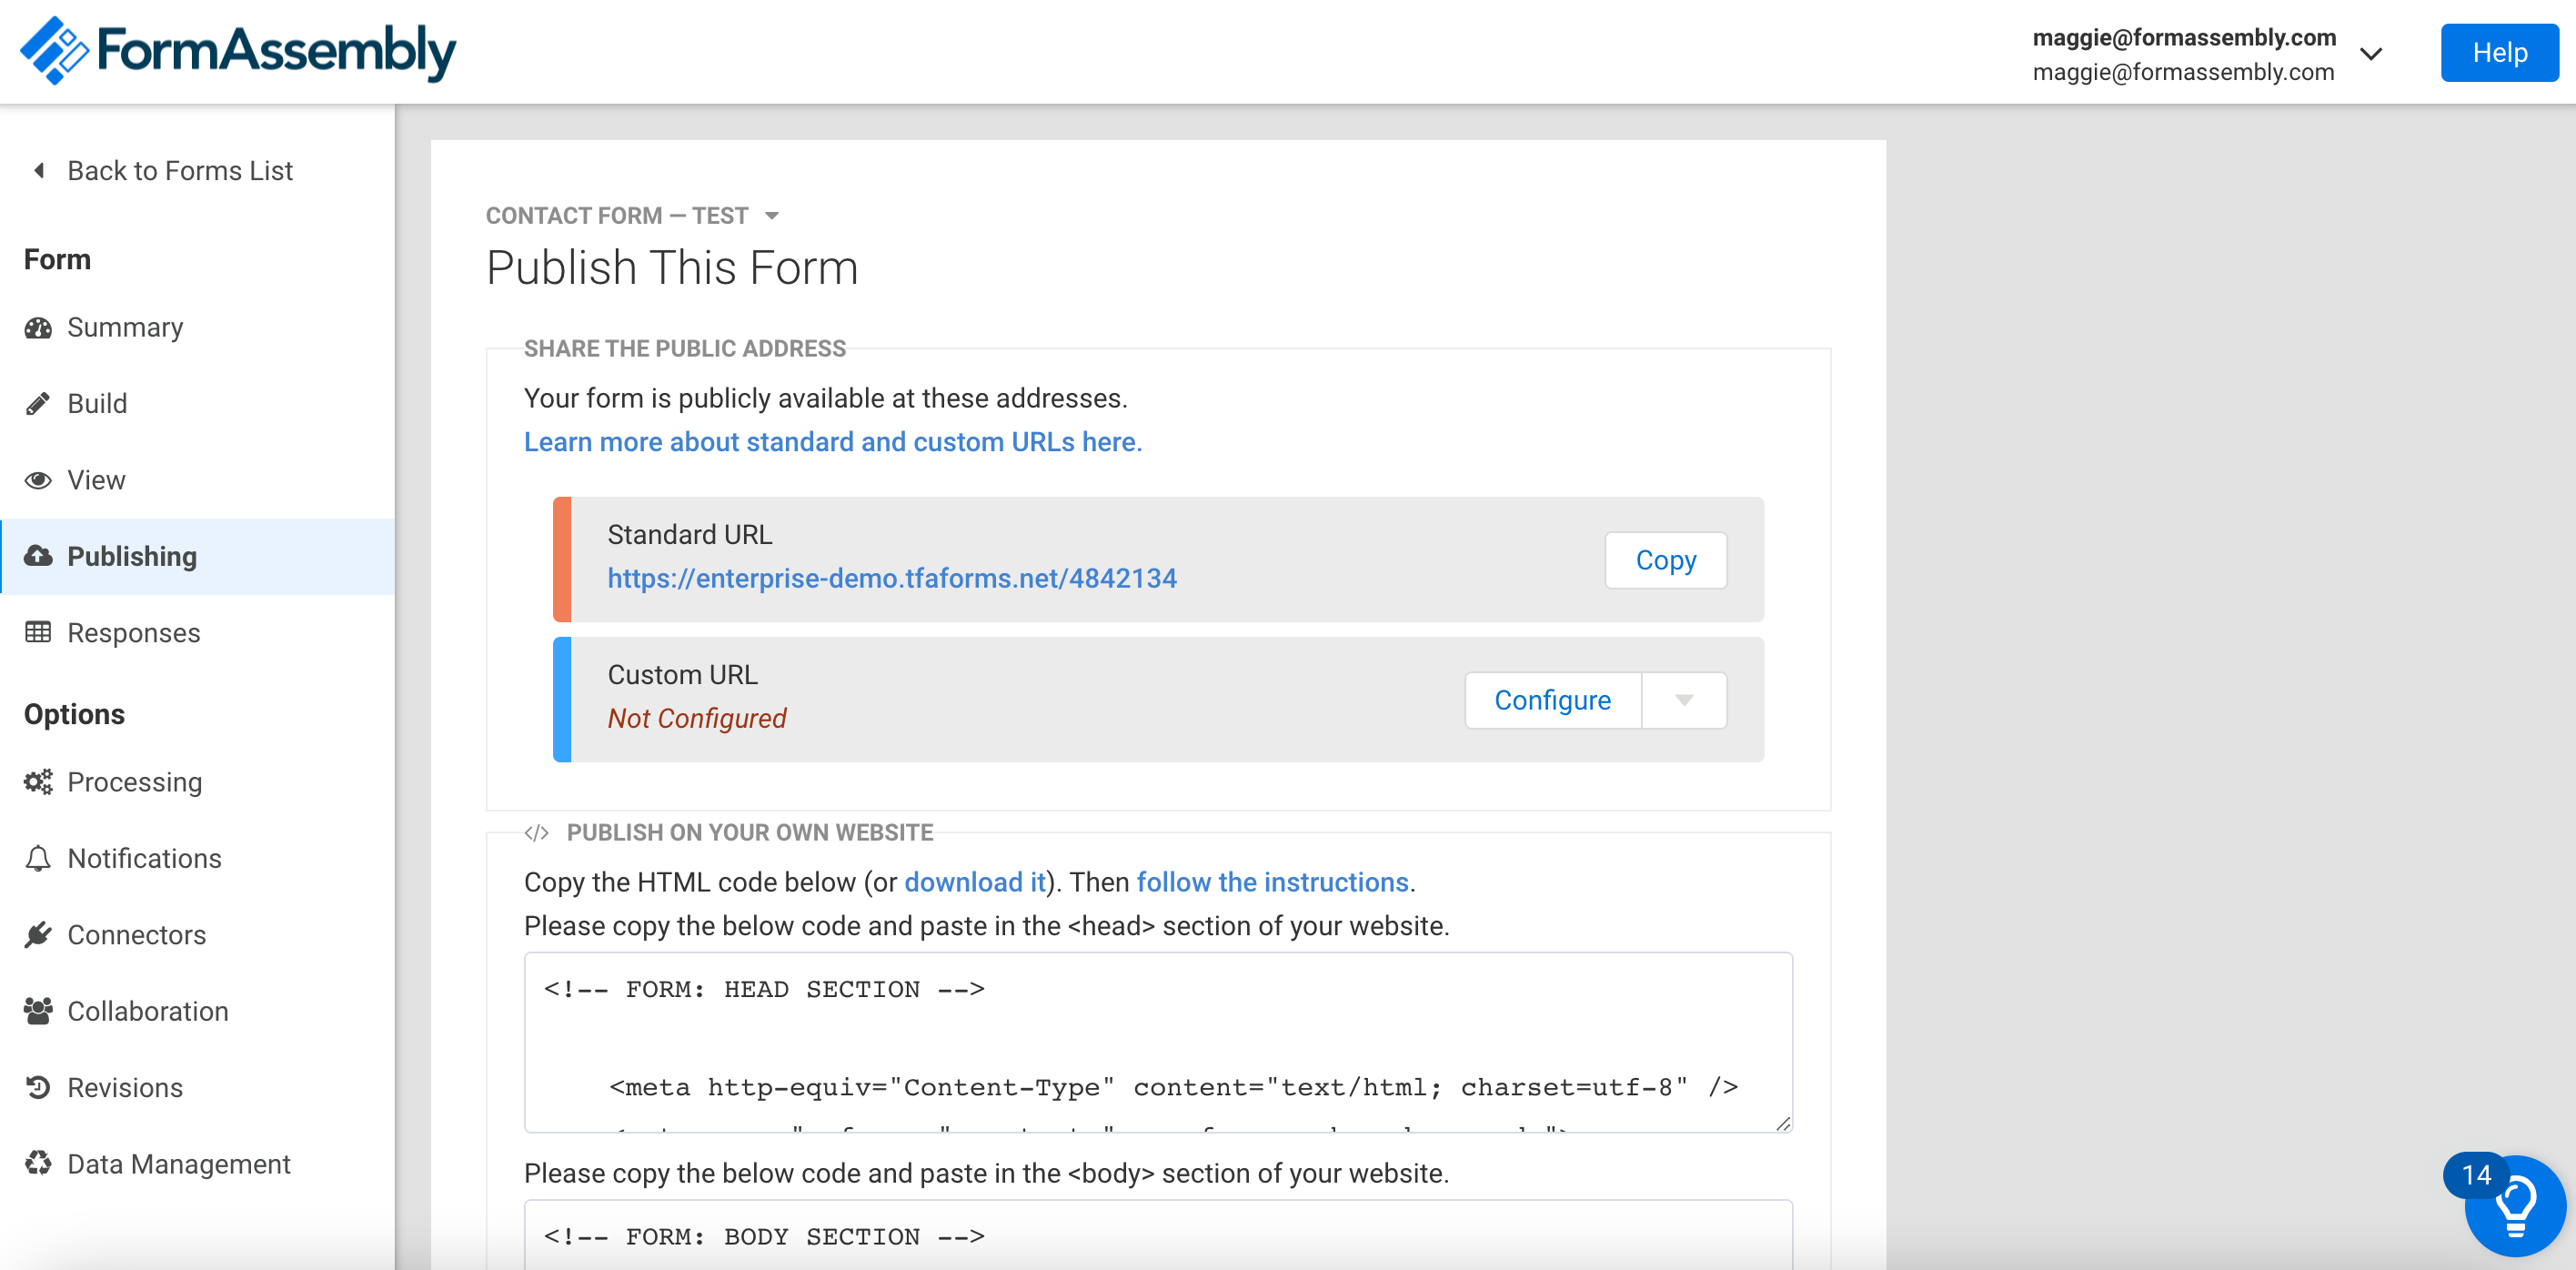Viewport: 2576px width, 1270px height.
Task: Click Copy button for Standard URL
Action: (x=1665, y=559)
